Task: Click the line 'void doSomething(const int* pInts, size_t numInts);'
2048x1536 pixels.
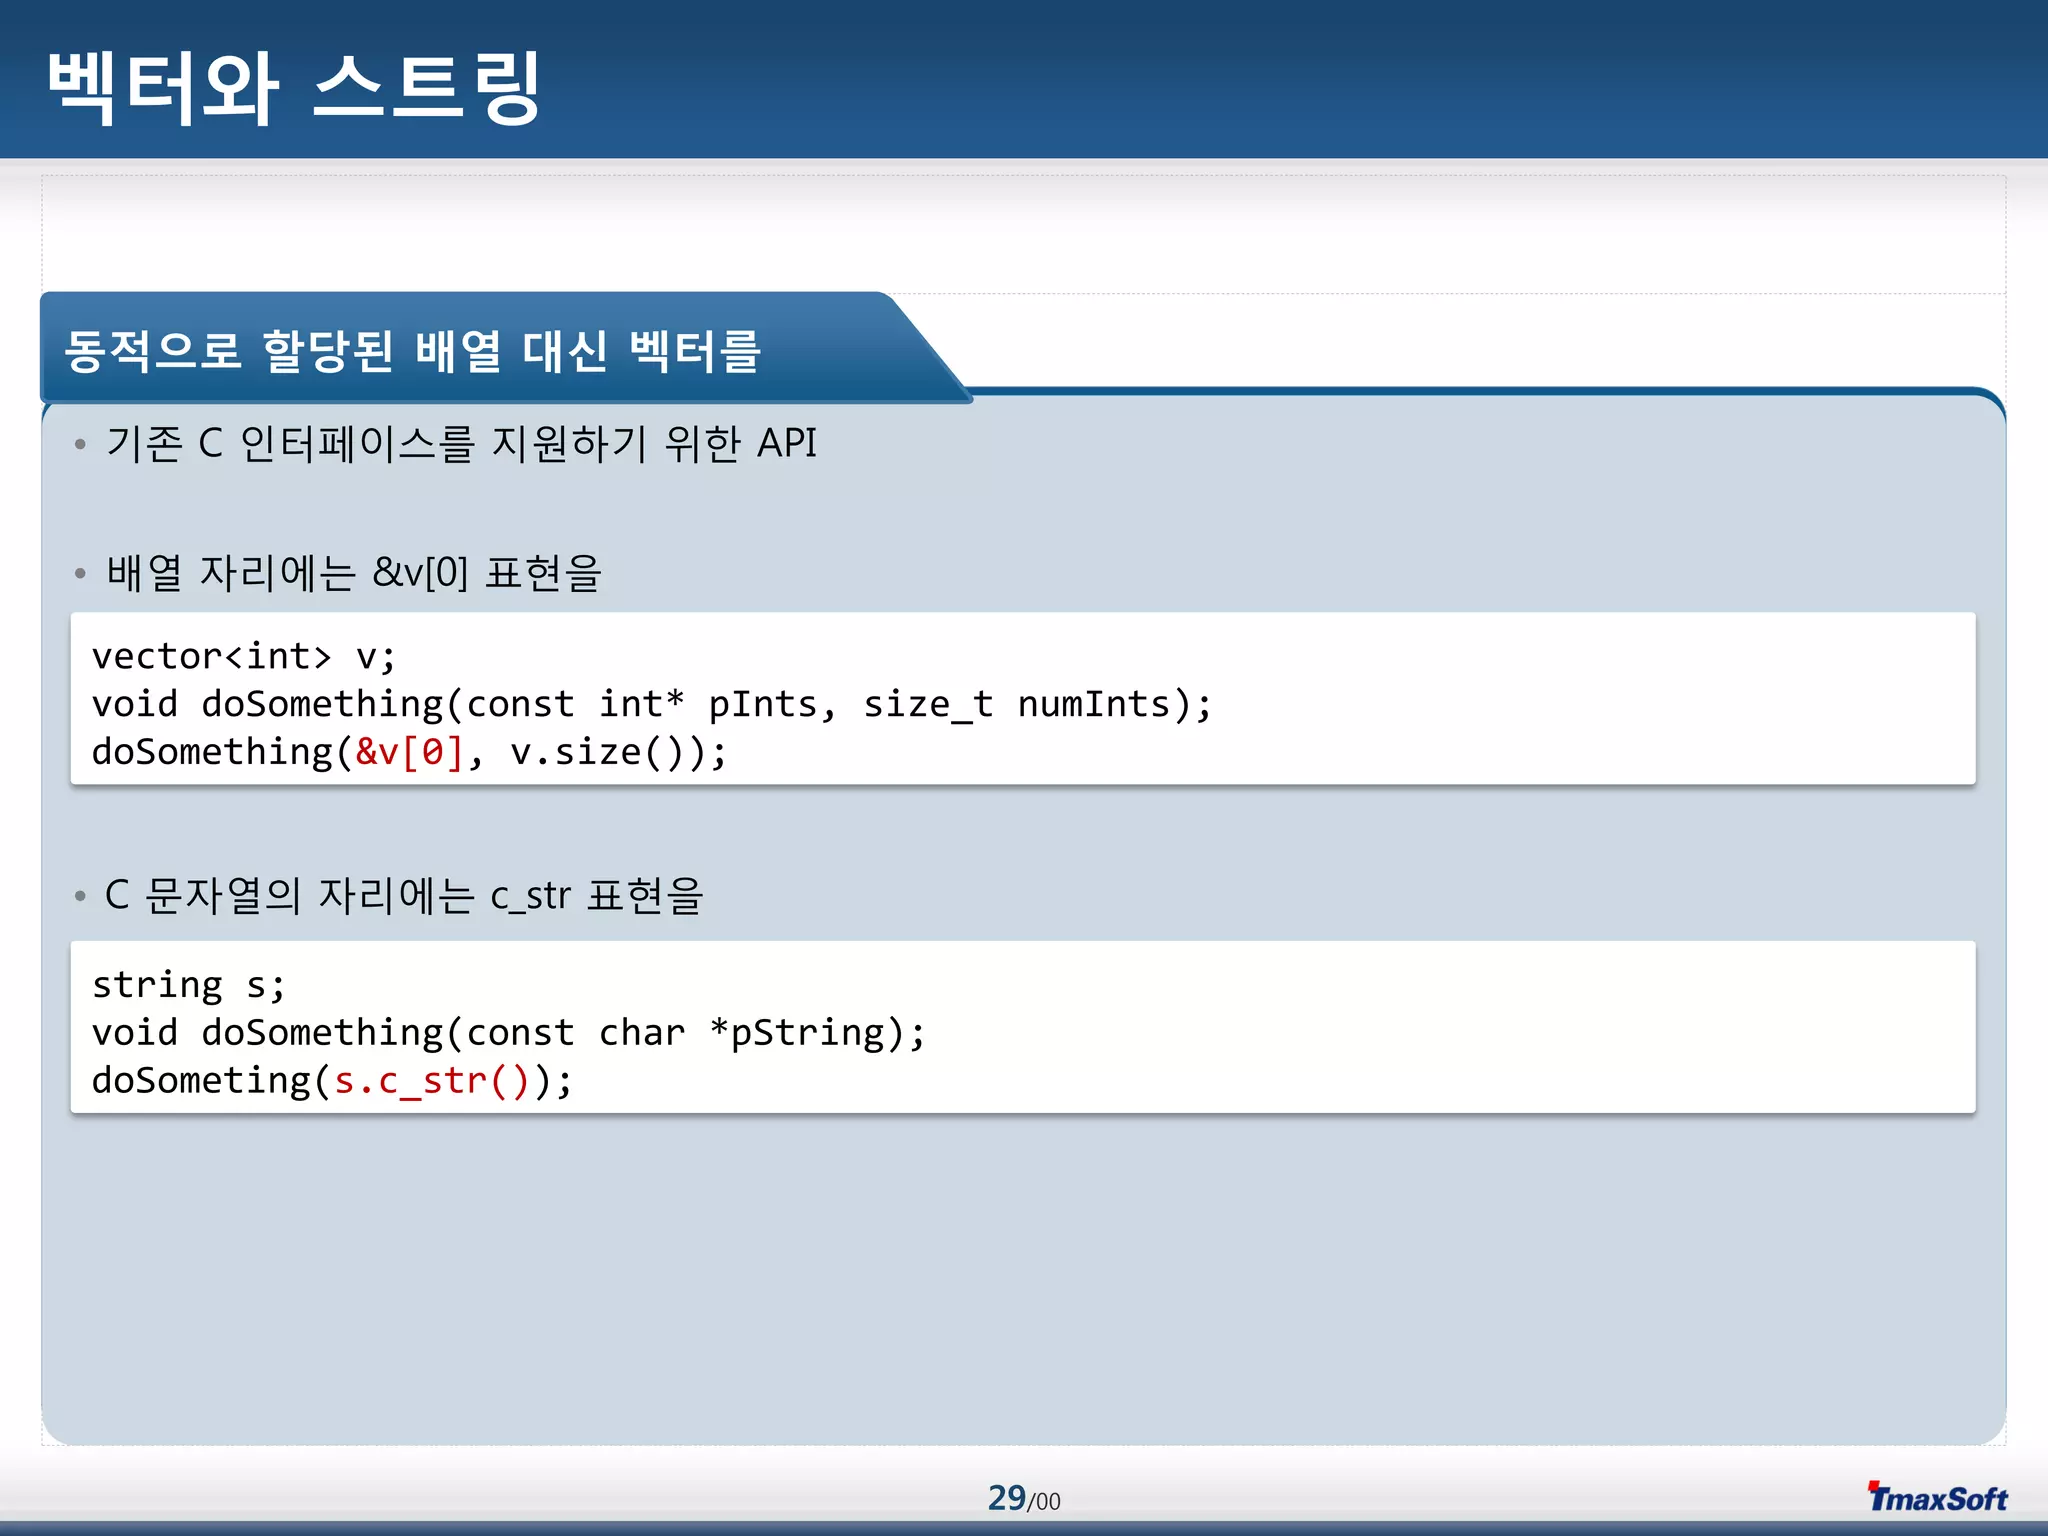Action: point(652,705)
